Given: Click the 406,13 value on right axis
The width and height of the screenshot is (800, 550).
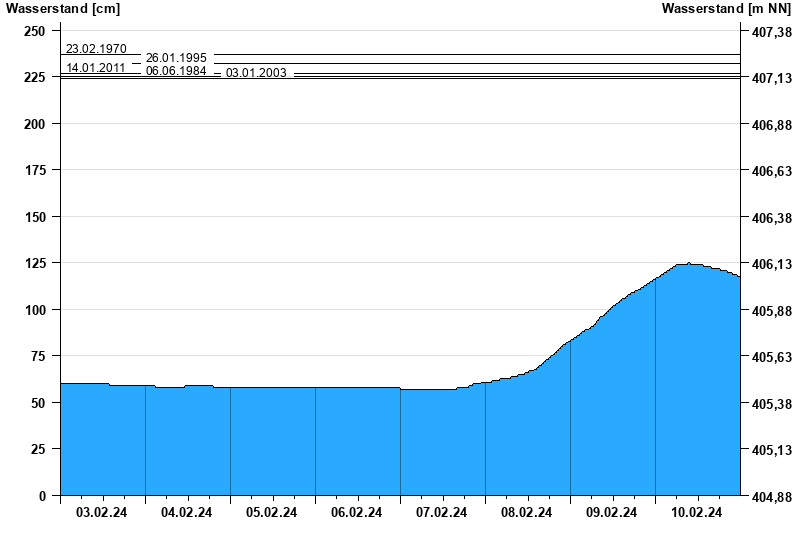Looking at the screenshot, I should coord(770,265).
